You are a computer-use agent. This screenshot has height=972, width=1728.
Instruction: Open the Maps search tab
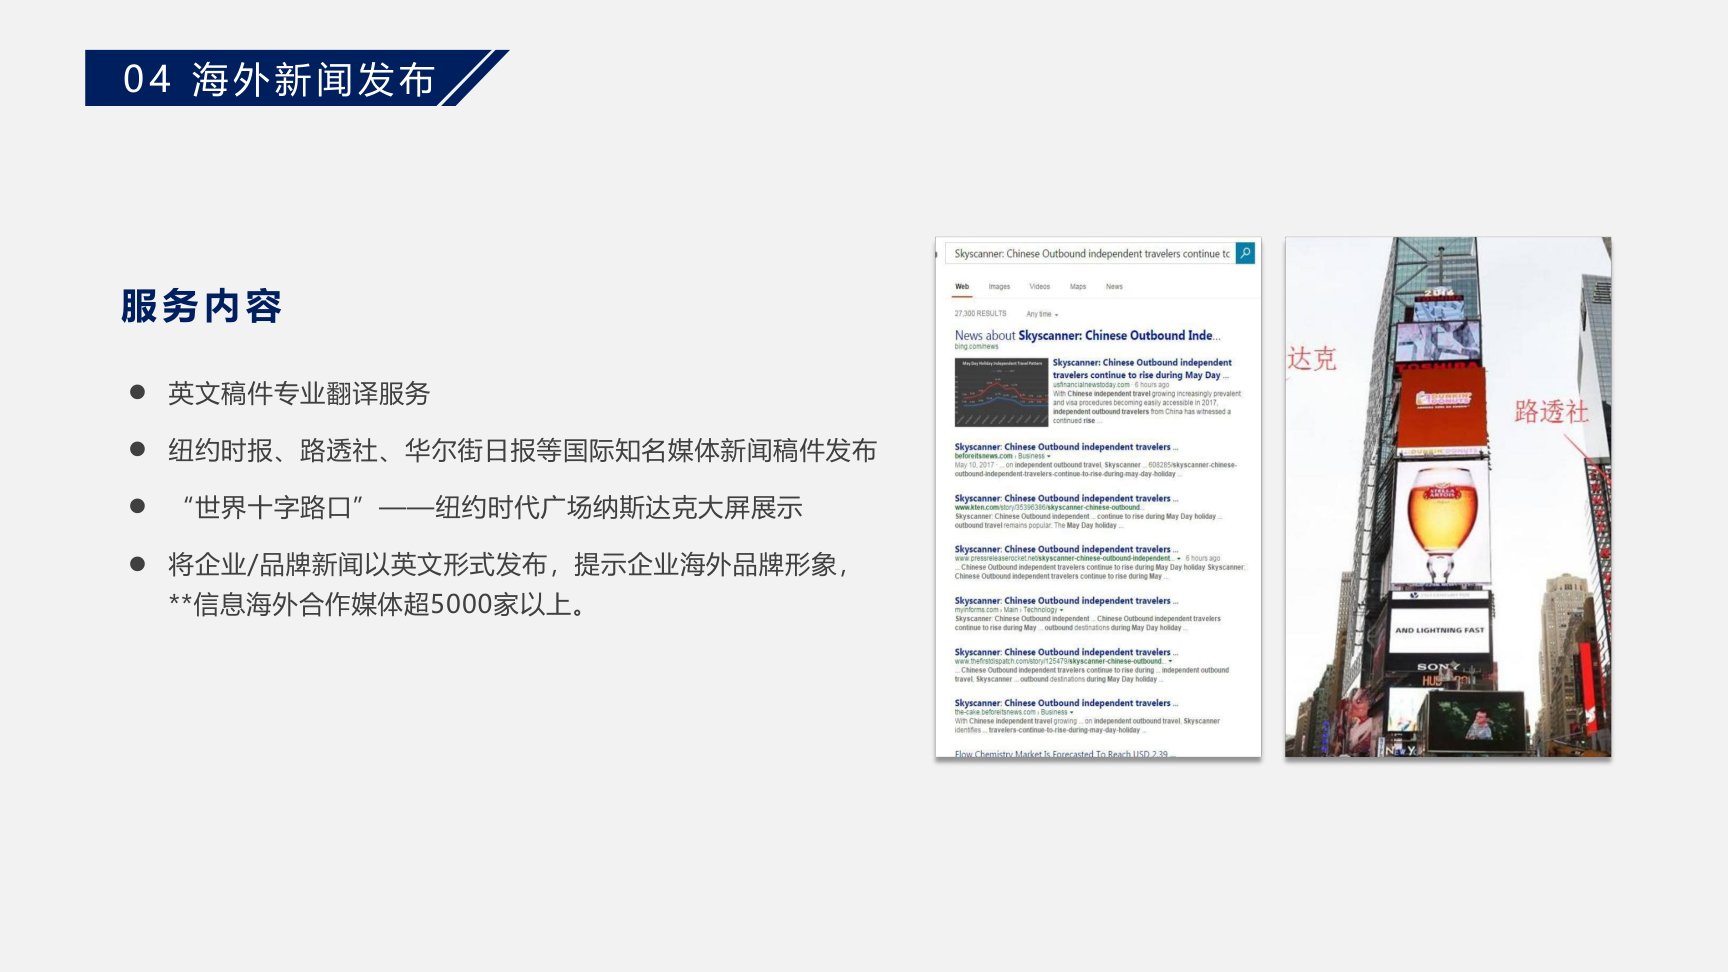1078,287
